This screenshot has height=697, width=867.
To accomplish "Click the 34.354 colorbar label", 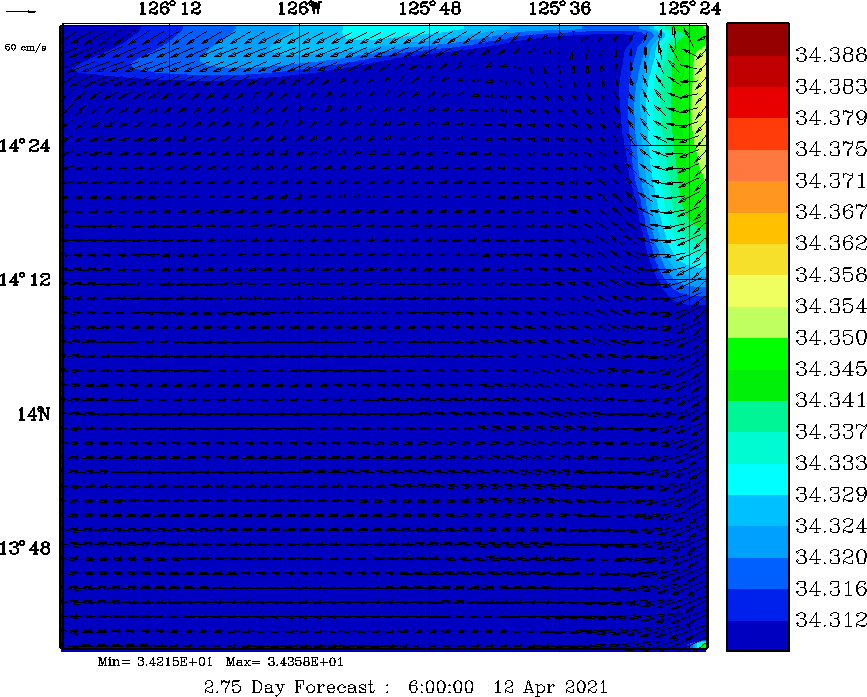I will coord(831,306).
